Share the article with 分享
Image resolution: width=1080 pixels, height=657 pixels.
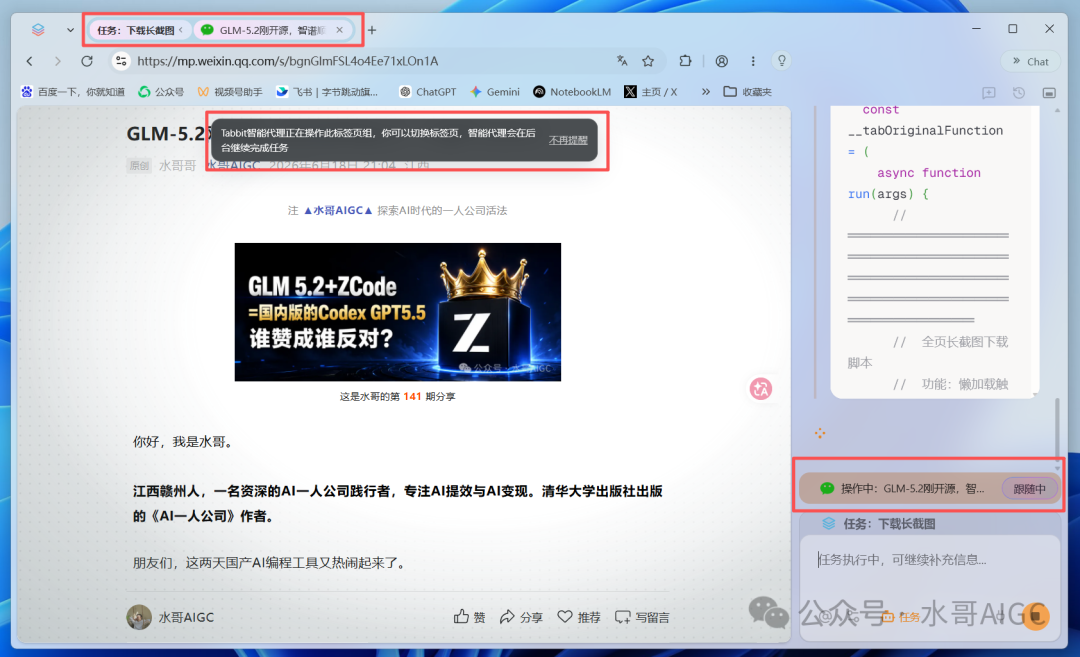pyautogui.click(x=521, y=617)
